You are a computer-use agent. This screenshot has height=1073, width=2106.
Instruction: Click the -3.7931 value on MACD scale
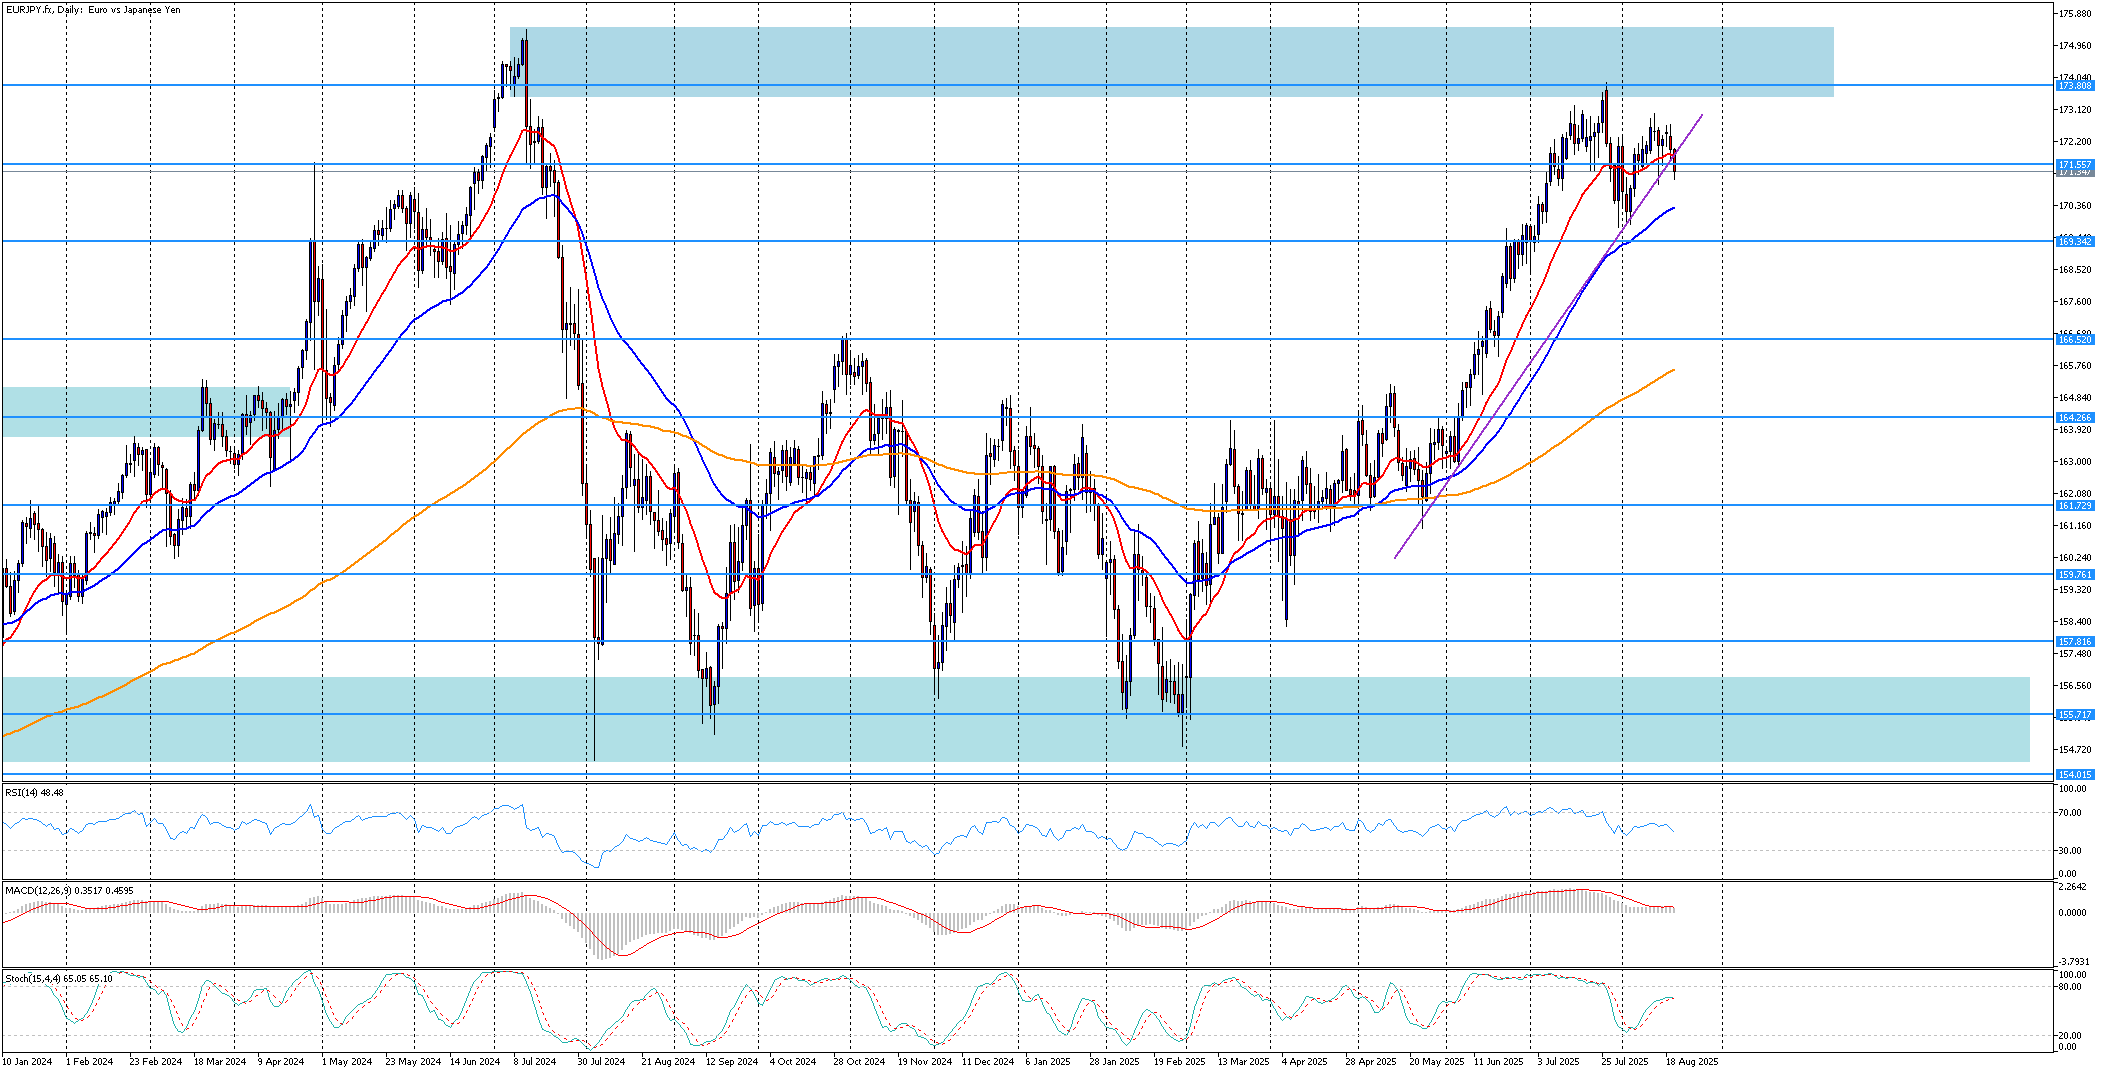tap(2073, 962)
